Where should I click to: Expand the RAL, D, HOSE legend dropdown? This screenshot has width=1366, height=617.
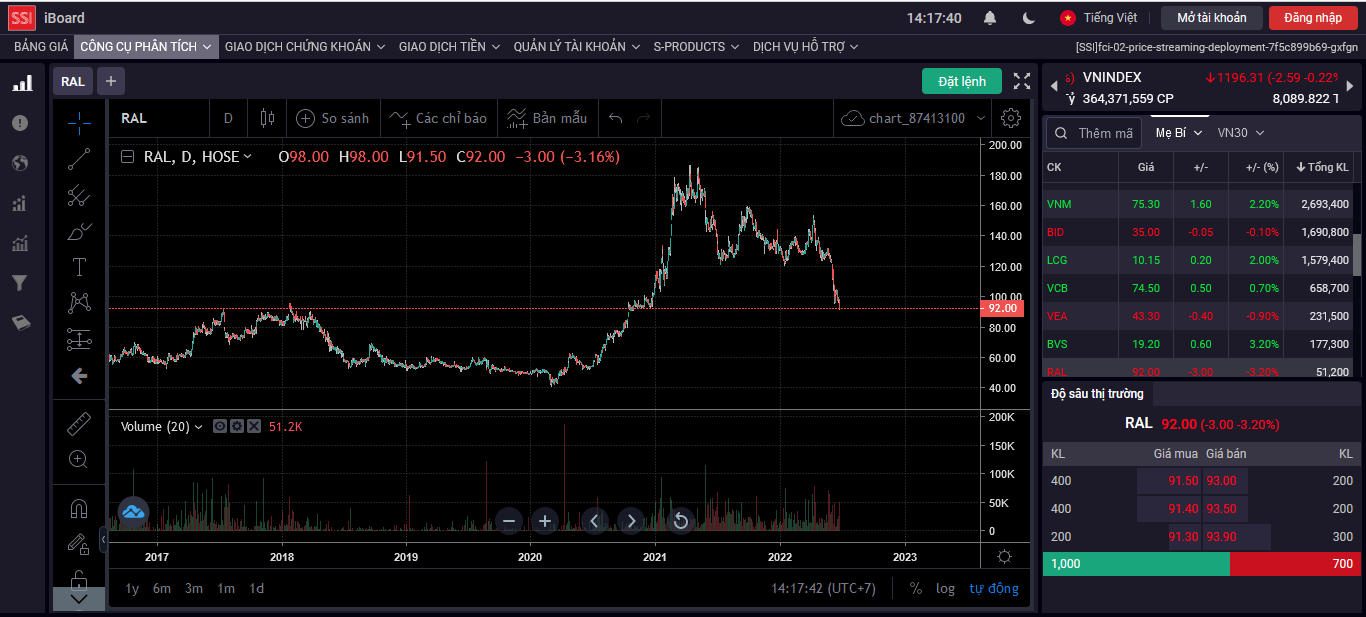click(248, 157)
